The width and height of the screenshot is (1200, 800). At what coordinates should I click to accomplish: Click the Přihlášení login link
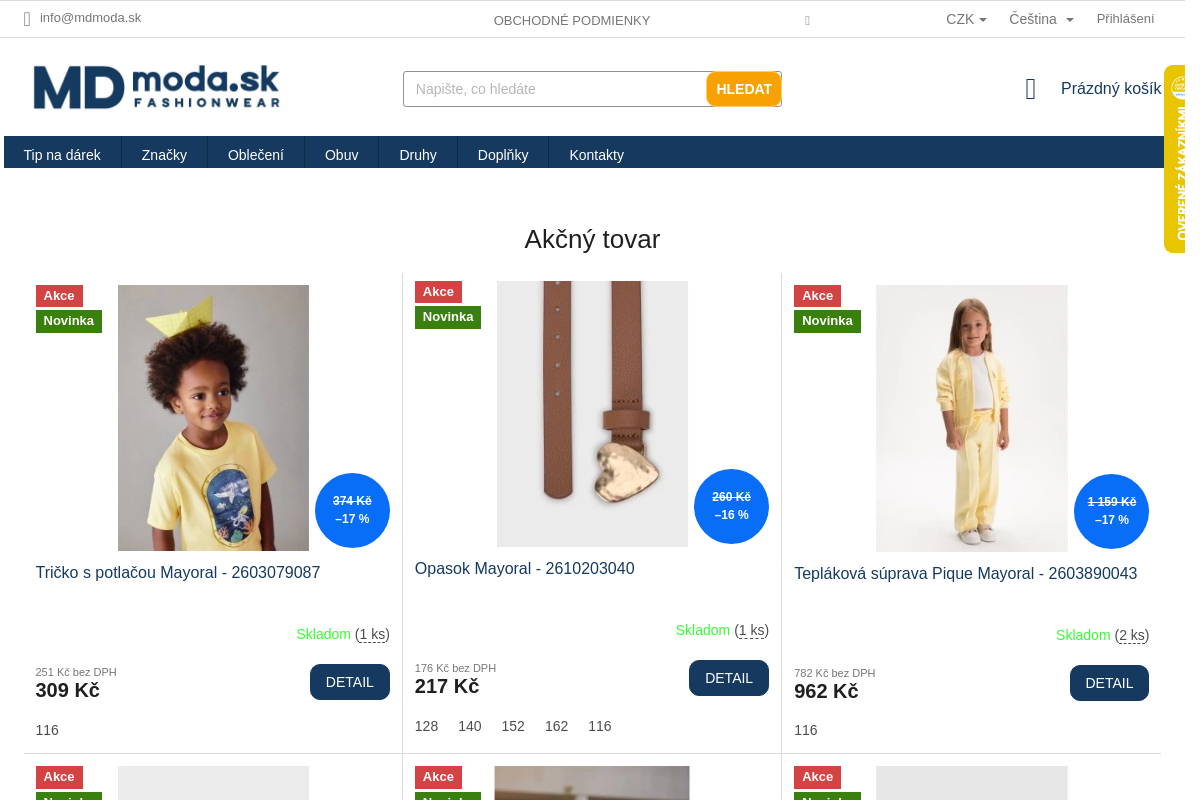[1125, 18]
